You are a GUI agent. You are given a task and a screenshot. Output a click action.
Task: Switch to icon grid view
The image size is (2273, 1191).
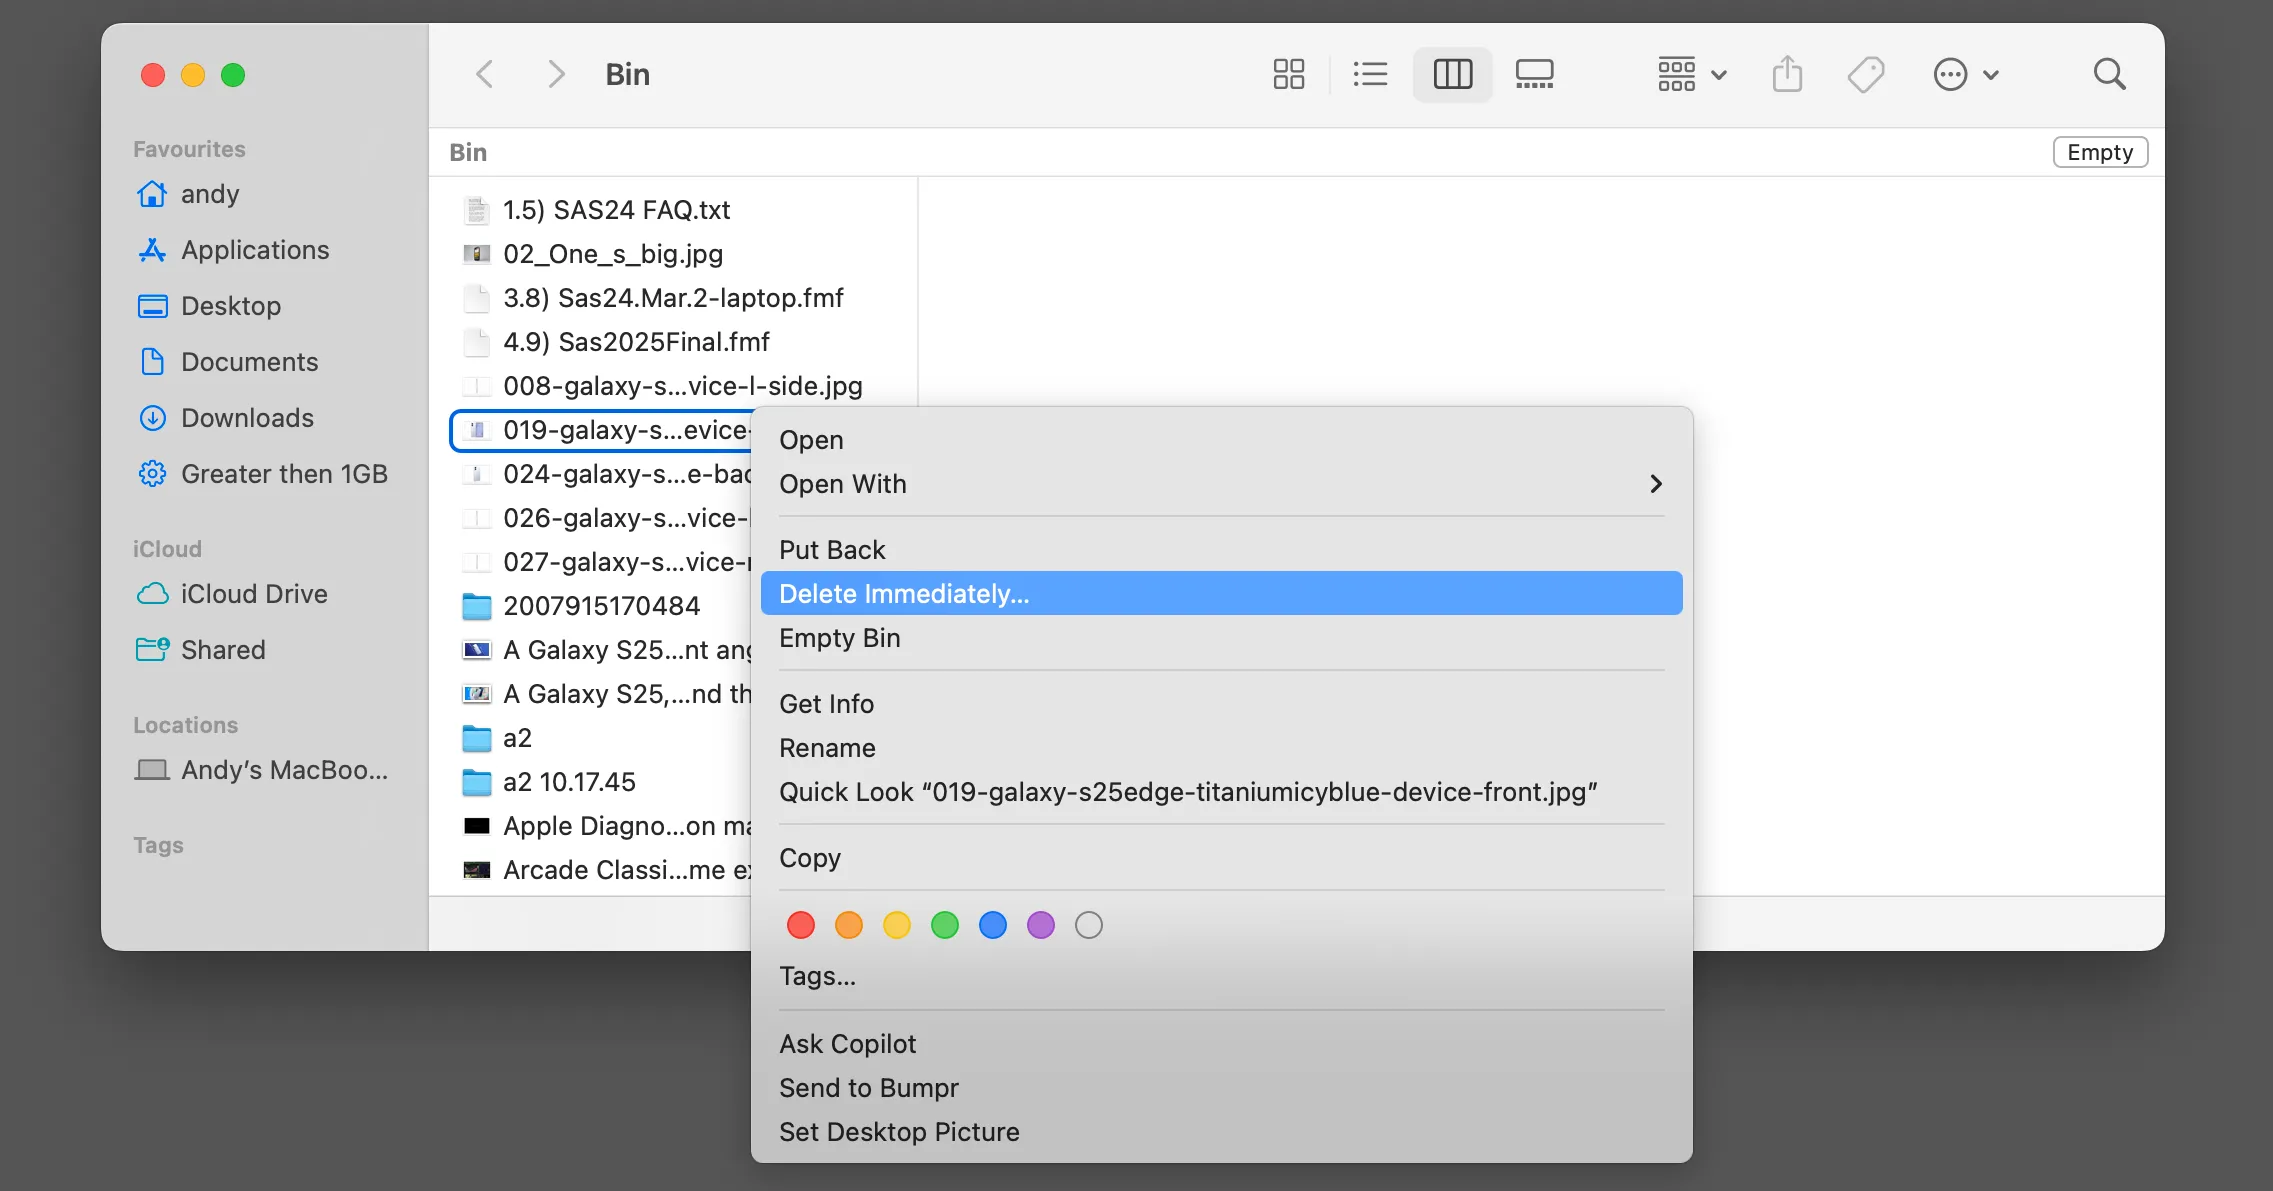pyautogui.click(x=1288, y=74)
